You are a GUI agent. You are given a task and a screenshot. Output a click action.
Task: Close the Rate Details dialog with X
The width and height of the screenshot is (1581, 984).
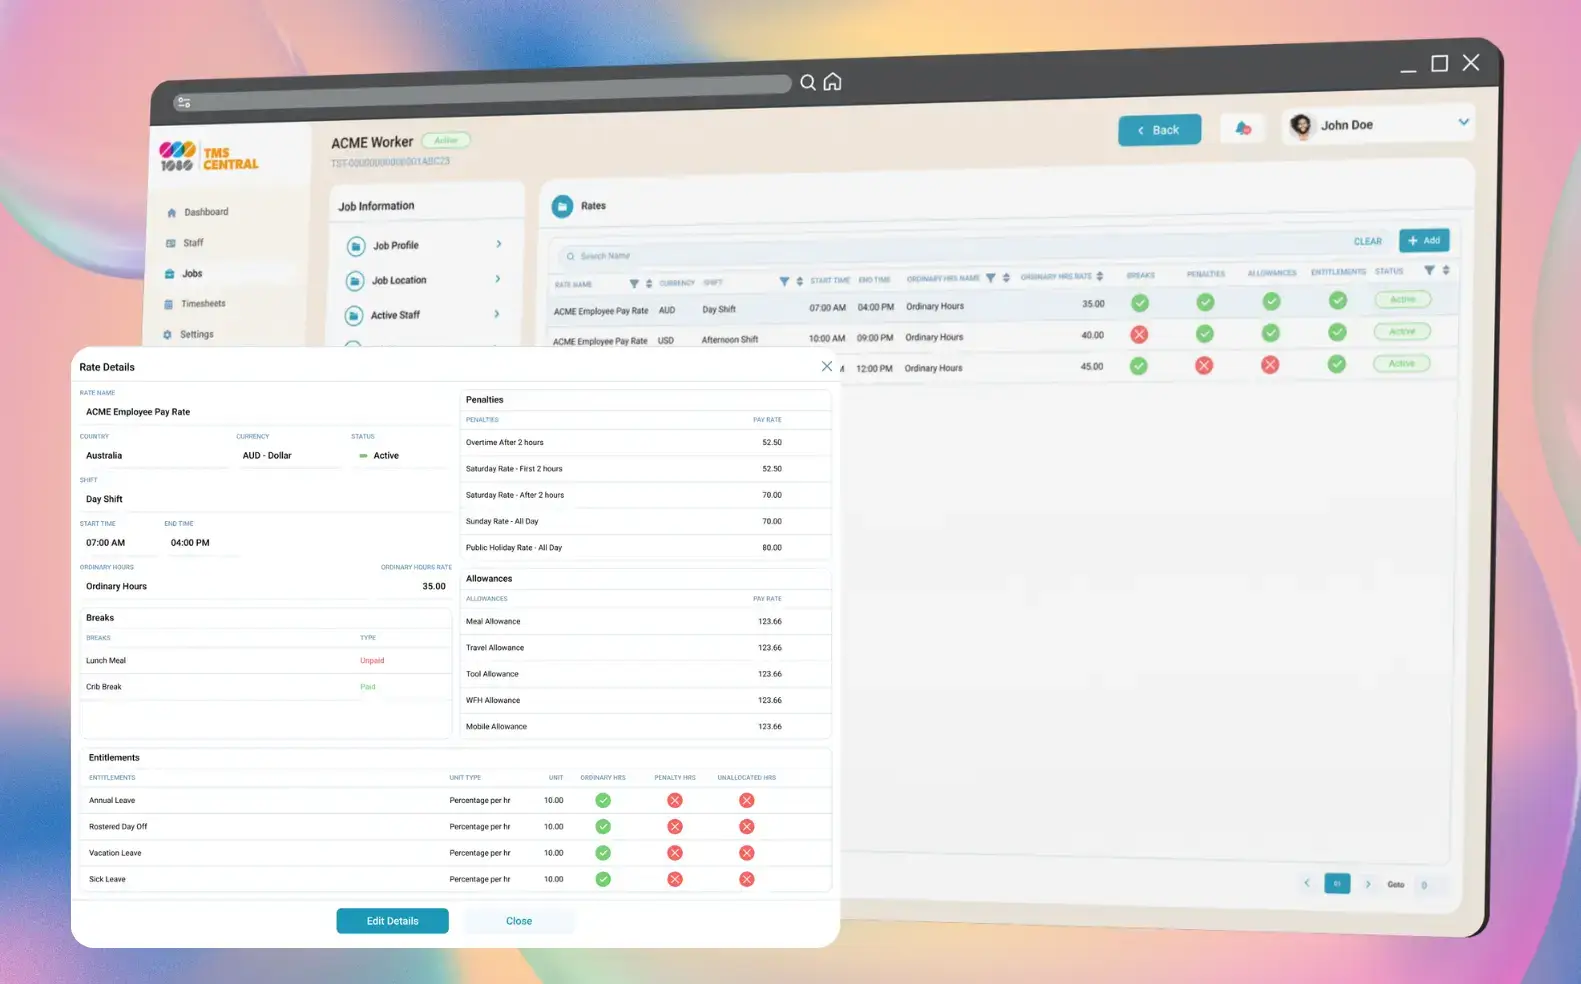point(826,366)
